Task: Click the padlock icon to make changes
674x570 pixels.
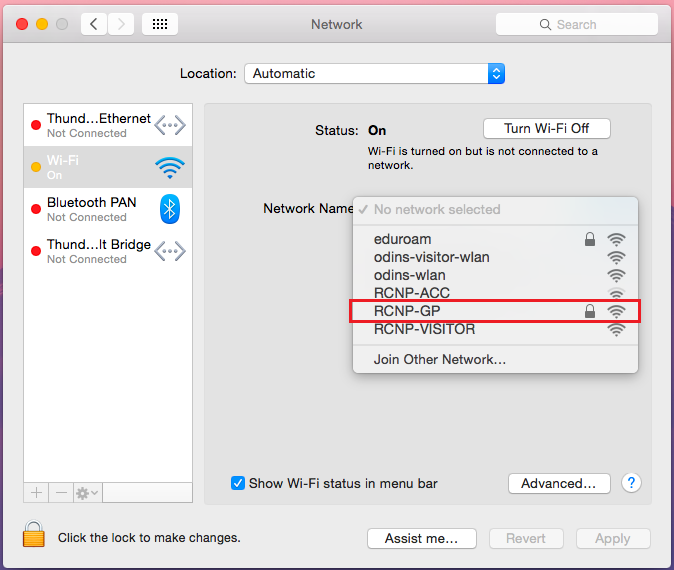Action: click(34, 537)
